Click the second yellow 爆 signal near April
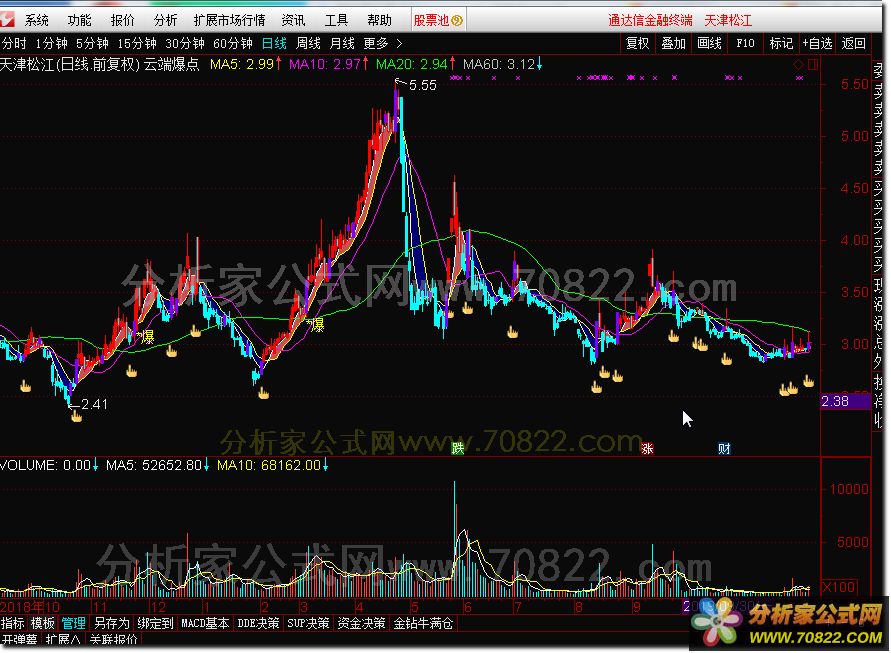This screenshot has height=653, width=891. [x=315, y=325]
